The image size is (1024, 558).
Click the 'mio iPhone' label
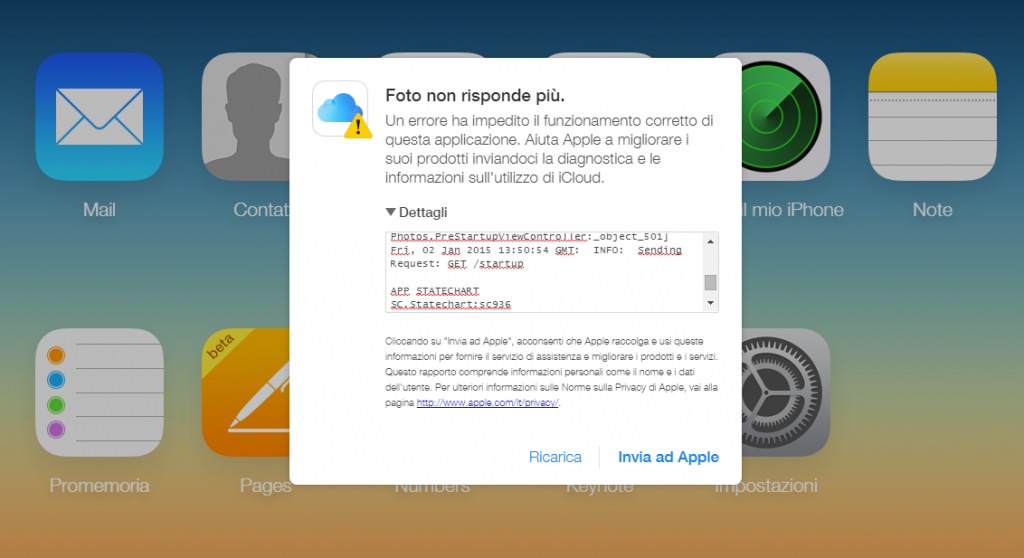(x=797, y=210)
